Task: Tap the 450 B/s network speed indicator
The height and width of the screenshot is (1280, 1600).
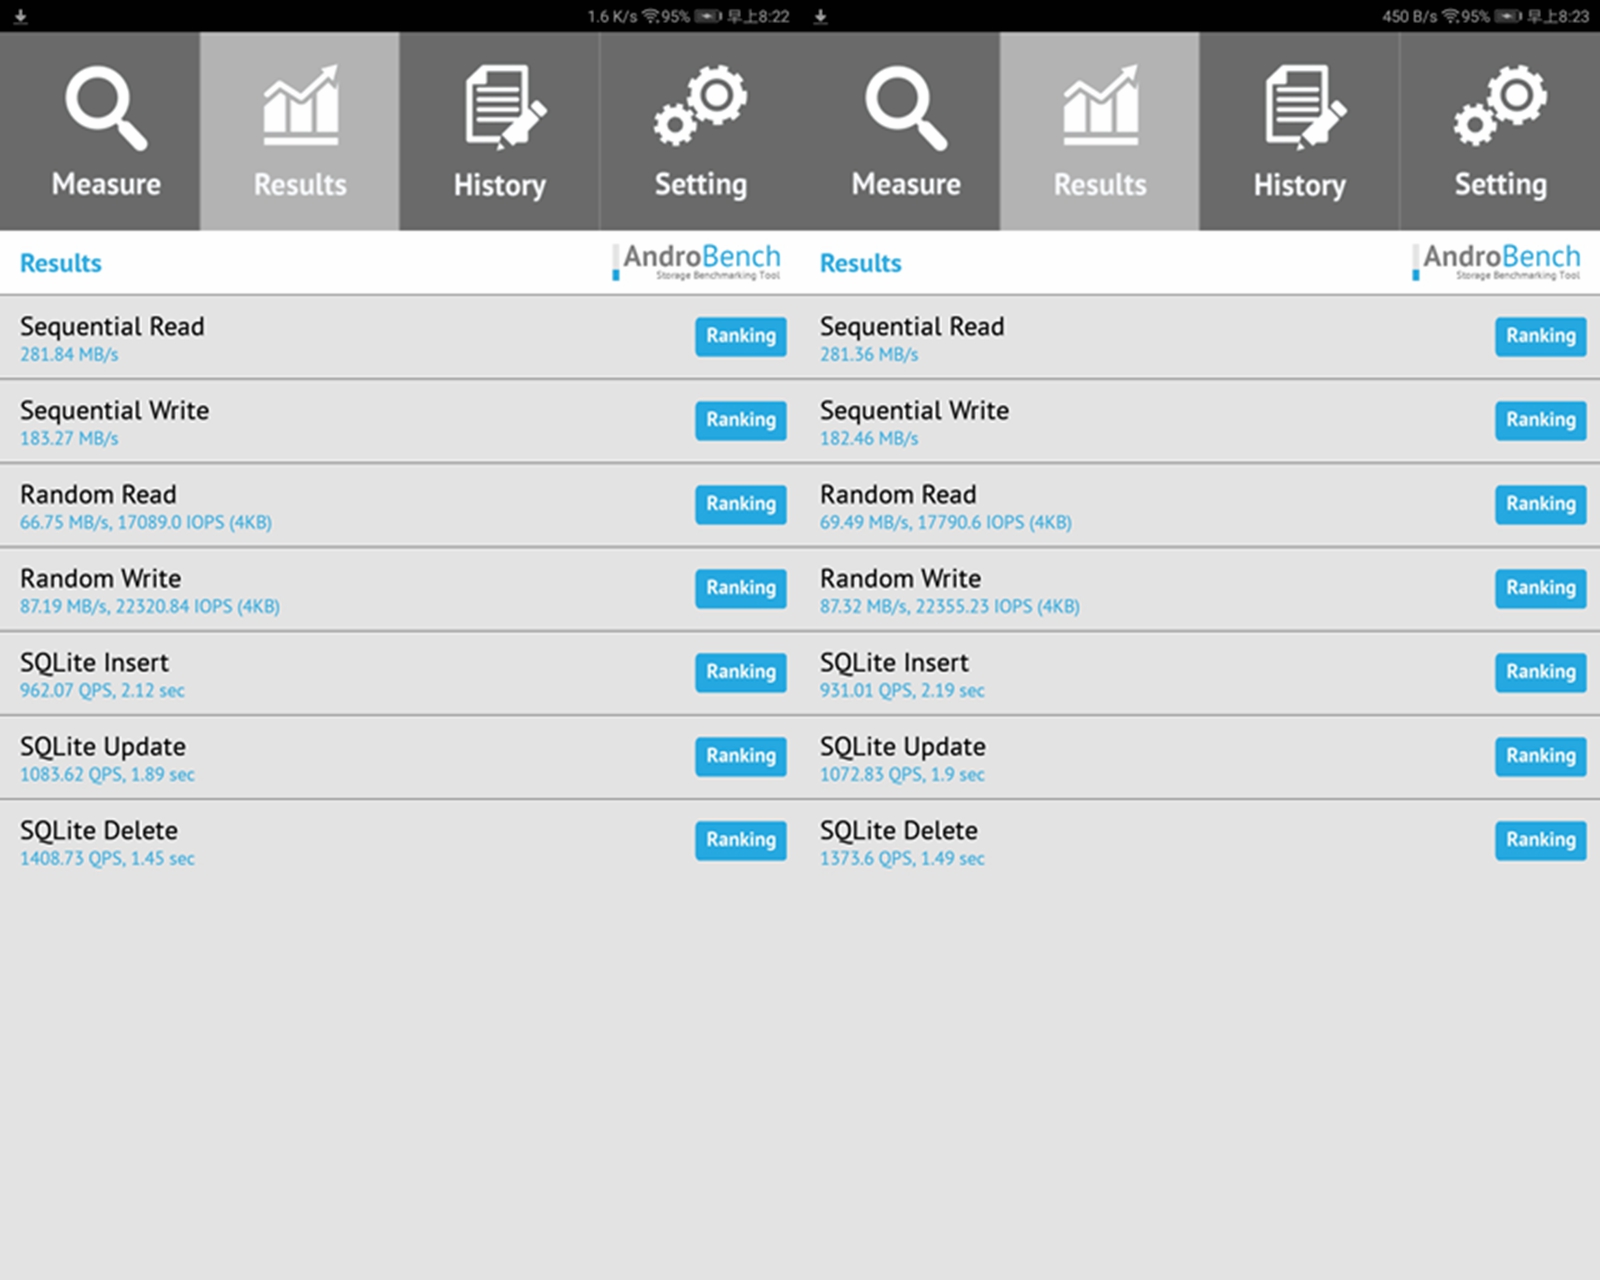Action: pos(1410,16)
